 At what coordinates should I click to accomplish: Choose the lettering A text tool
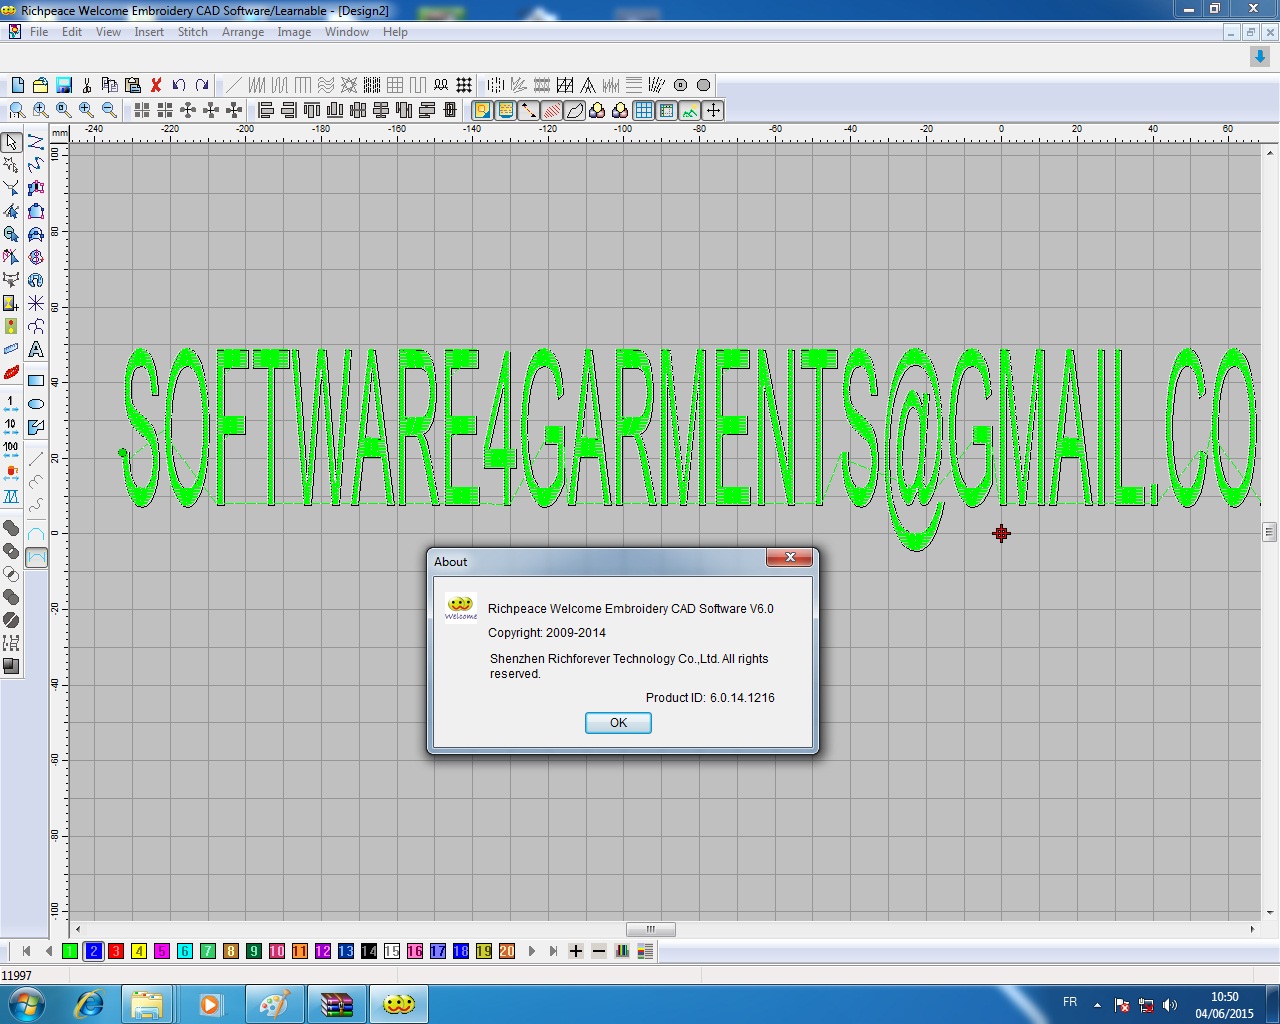pyautogui.click(x=36, y=349)
